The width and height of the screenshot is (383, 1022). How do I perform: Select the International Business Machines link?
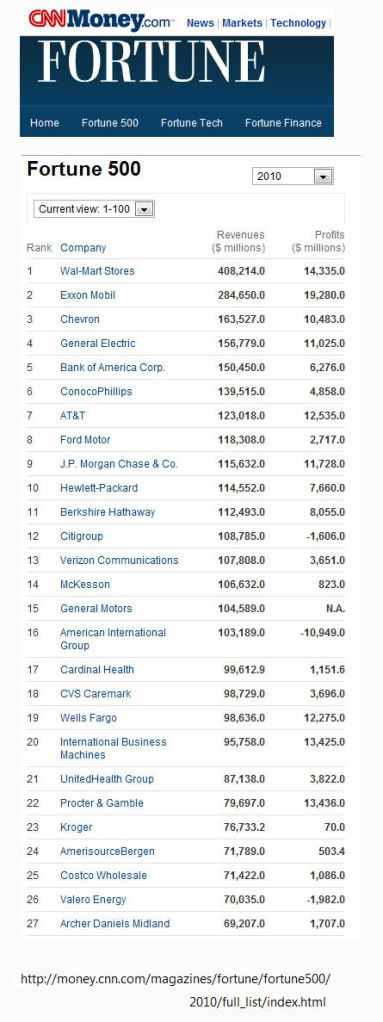[113, 748]
